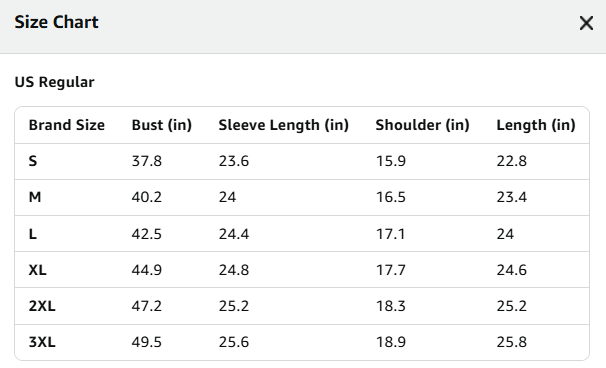Viewport: 606px width, 368px height.
Task: Click the 47.2 bust value
Action: 146,306
